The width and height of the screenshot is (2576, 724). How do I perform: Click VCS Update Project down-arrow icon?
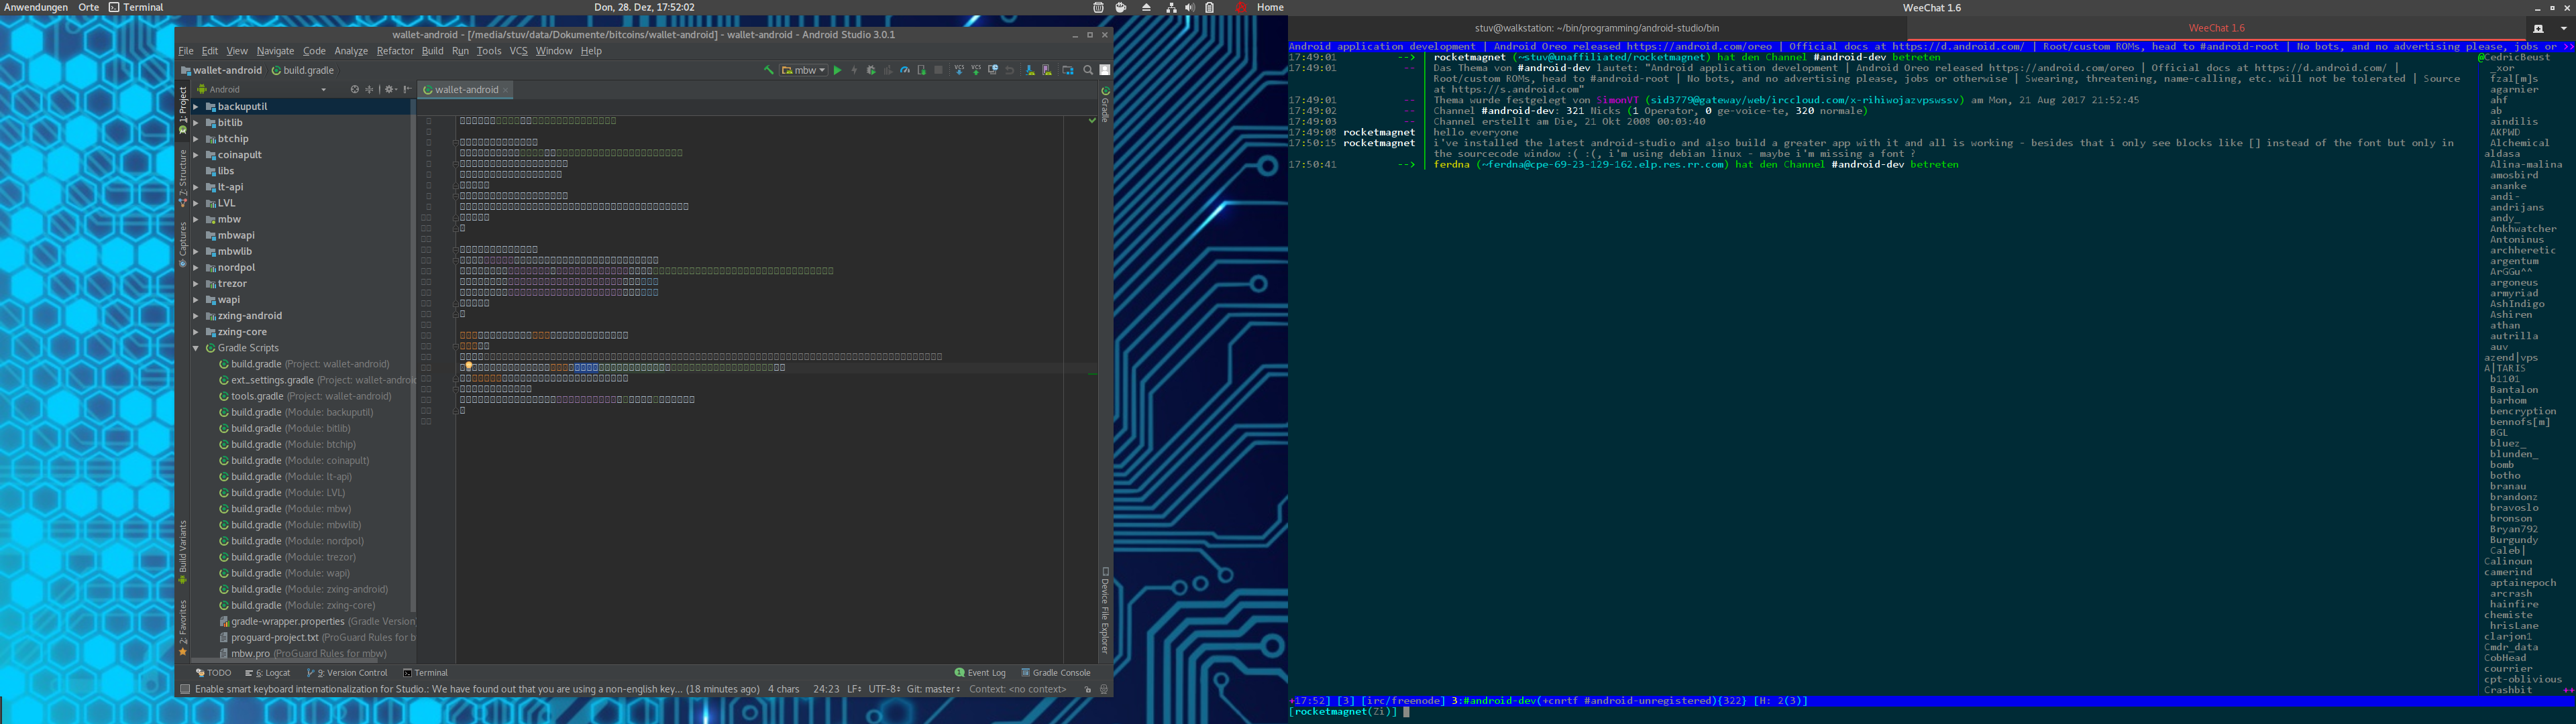click(x=960, y=70)
